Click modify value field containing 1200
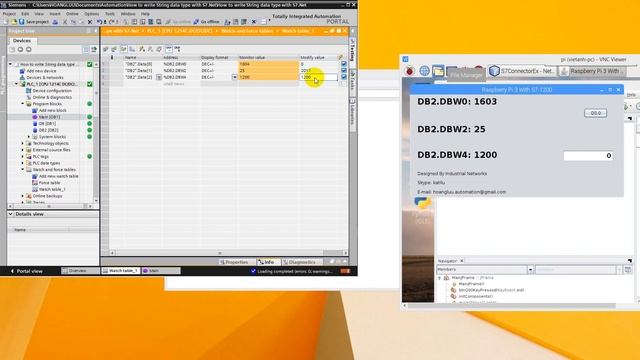The height and width of the screenshot is (360, 640). pyautogui.click(x=319, y=77)
